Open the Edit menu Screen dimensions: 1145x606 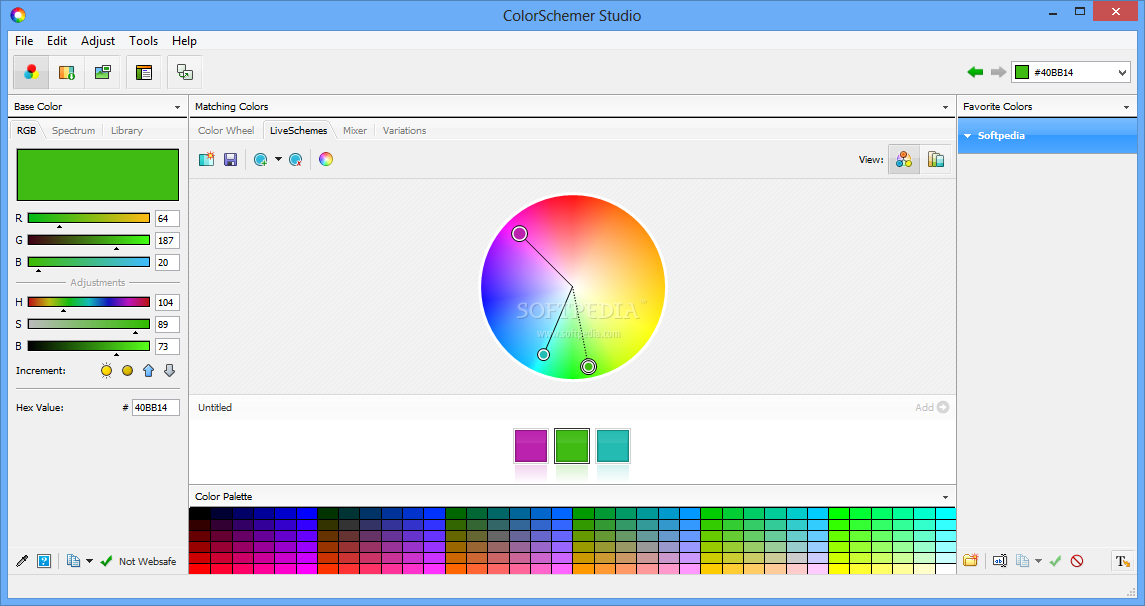point(57,41)
